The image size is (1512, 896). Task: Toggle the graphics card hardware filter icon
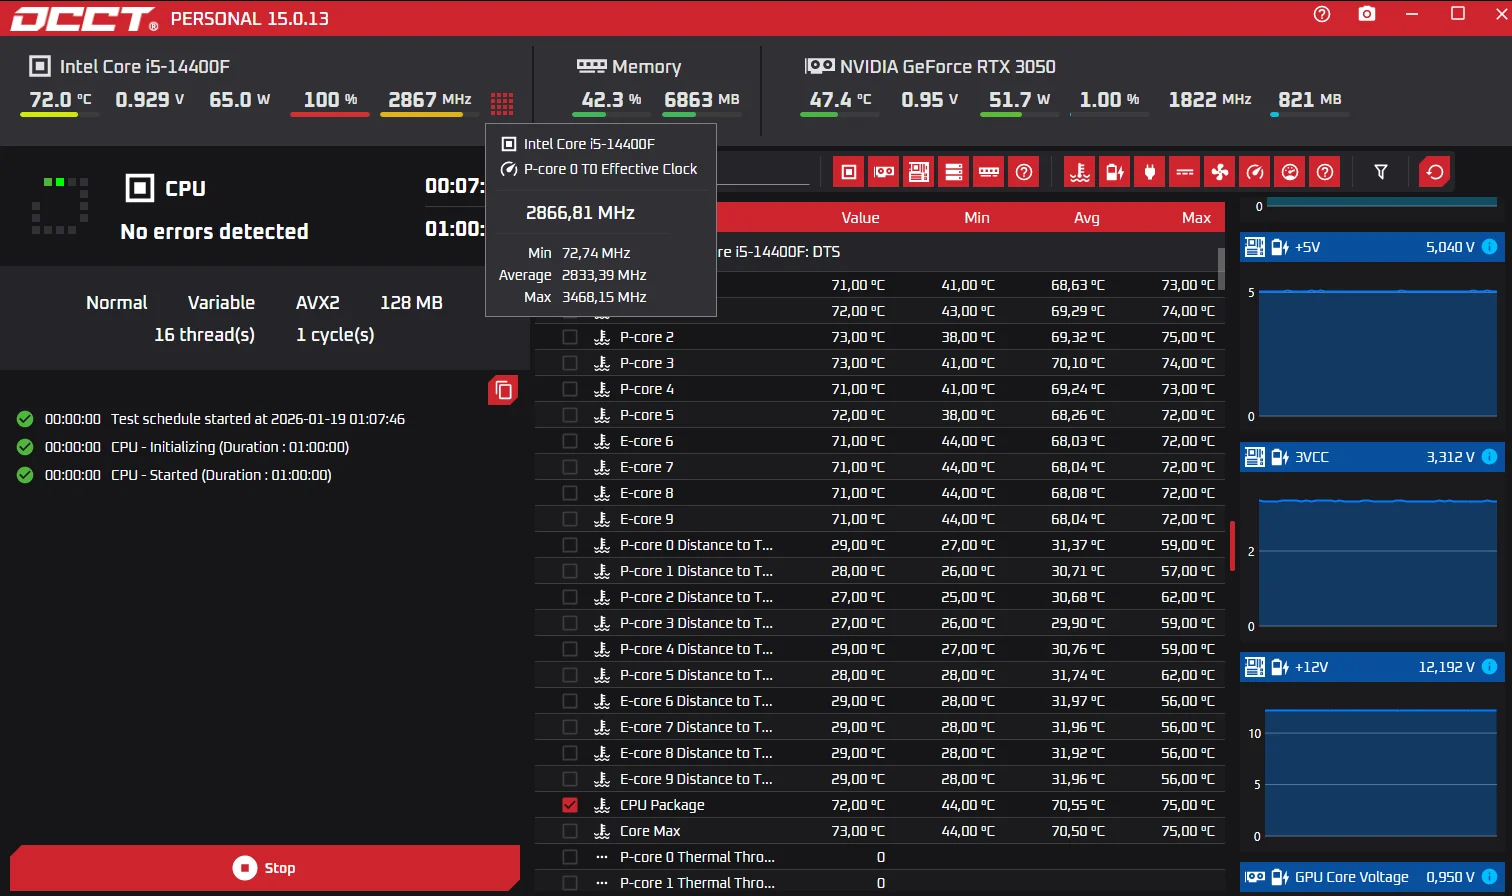[883, 172]
